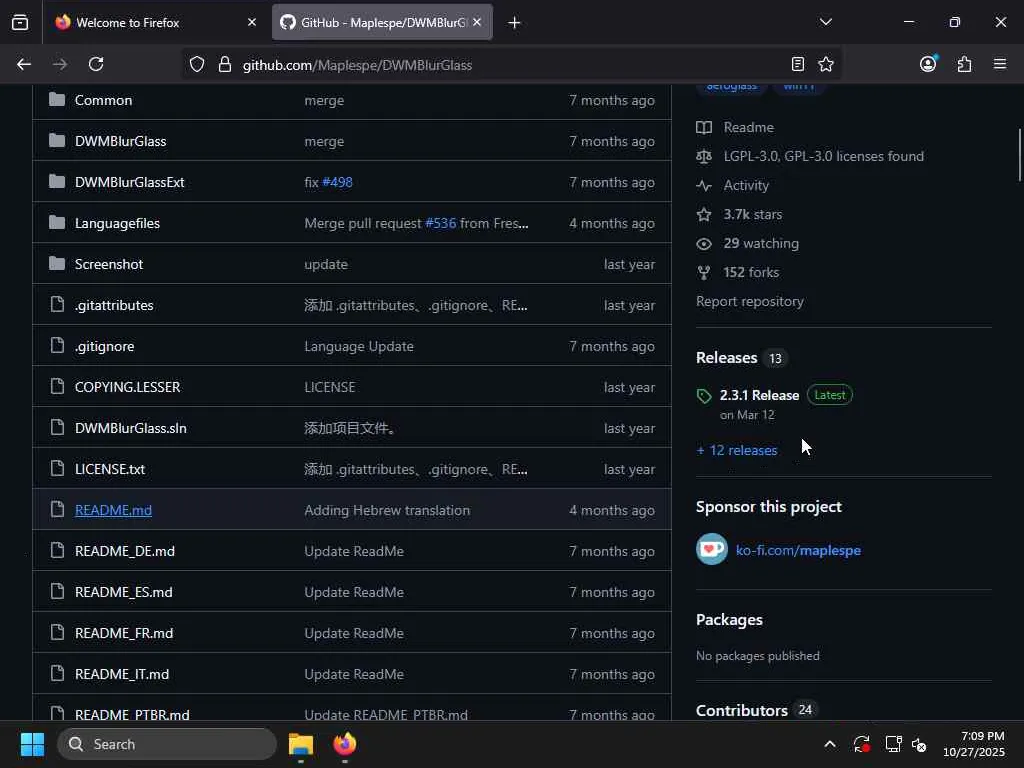View the 29 watching link
This screenshot has width=1024, height=768.
tap(761, 244)
